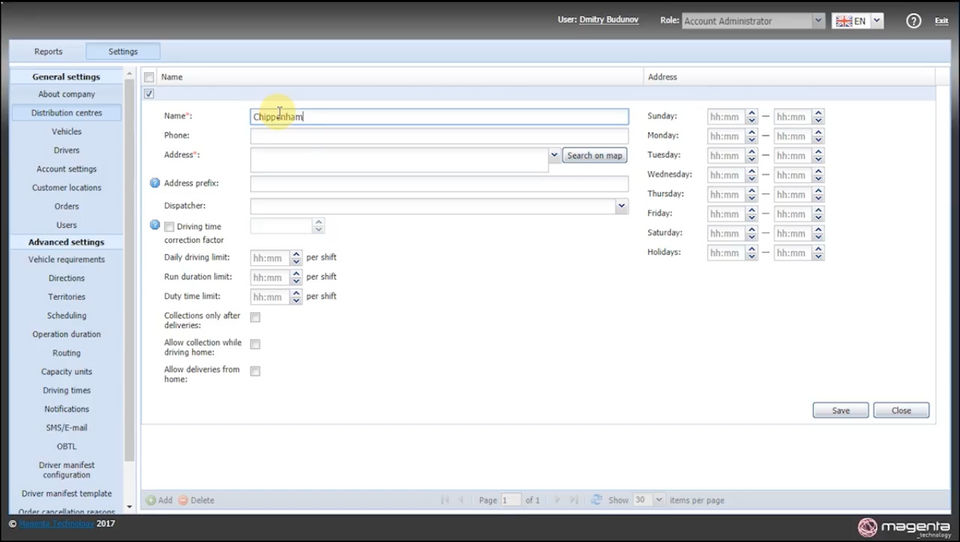Click the Close button
960x542 pixels.
pyautogui.click(x=901, y=410)
